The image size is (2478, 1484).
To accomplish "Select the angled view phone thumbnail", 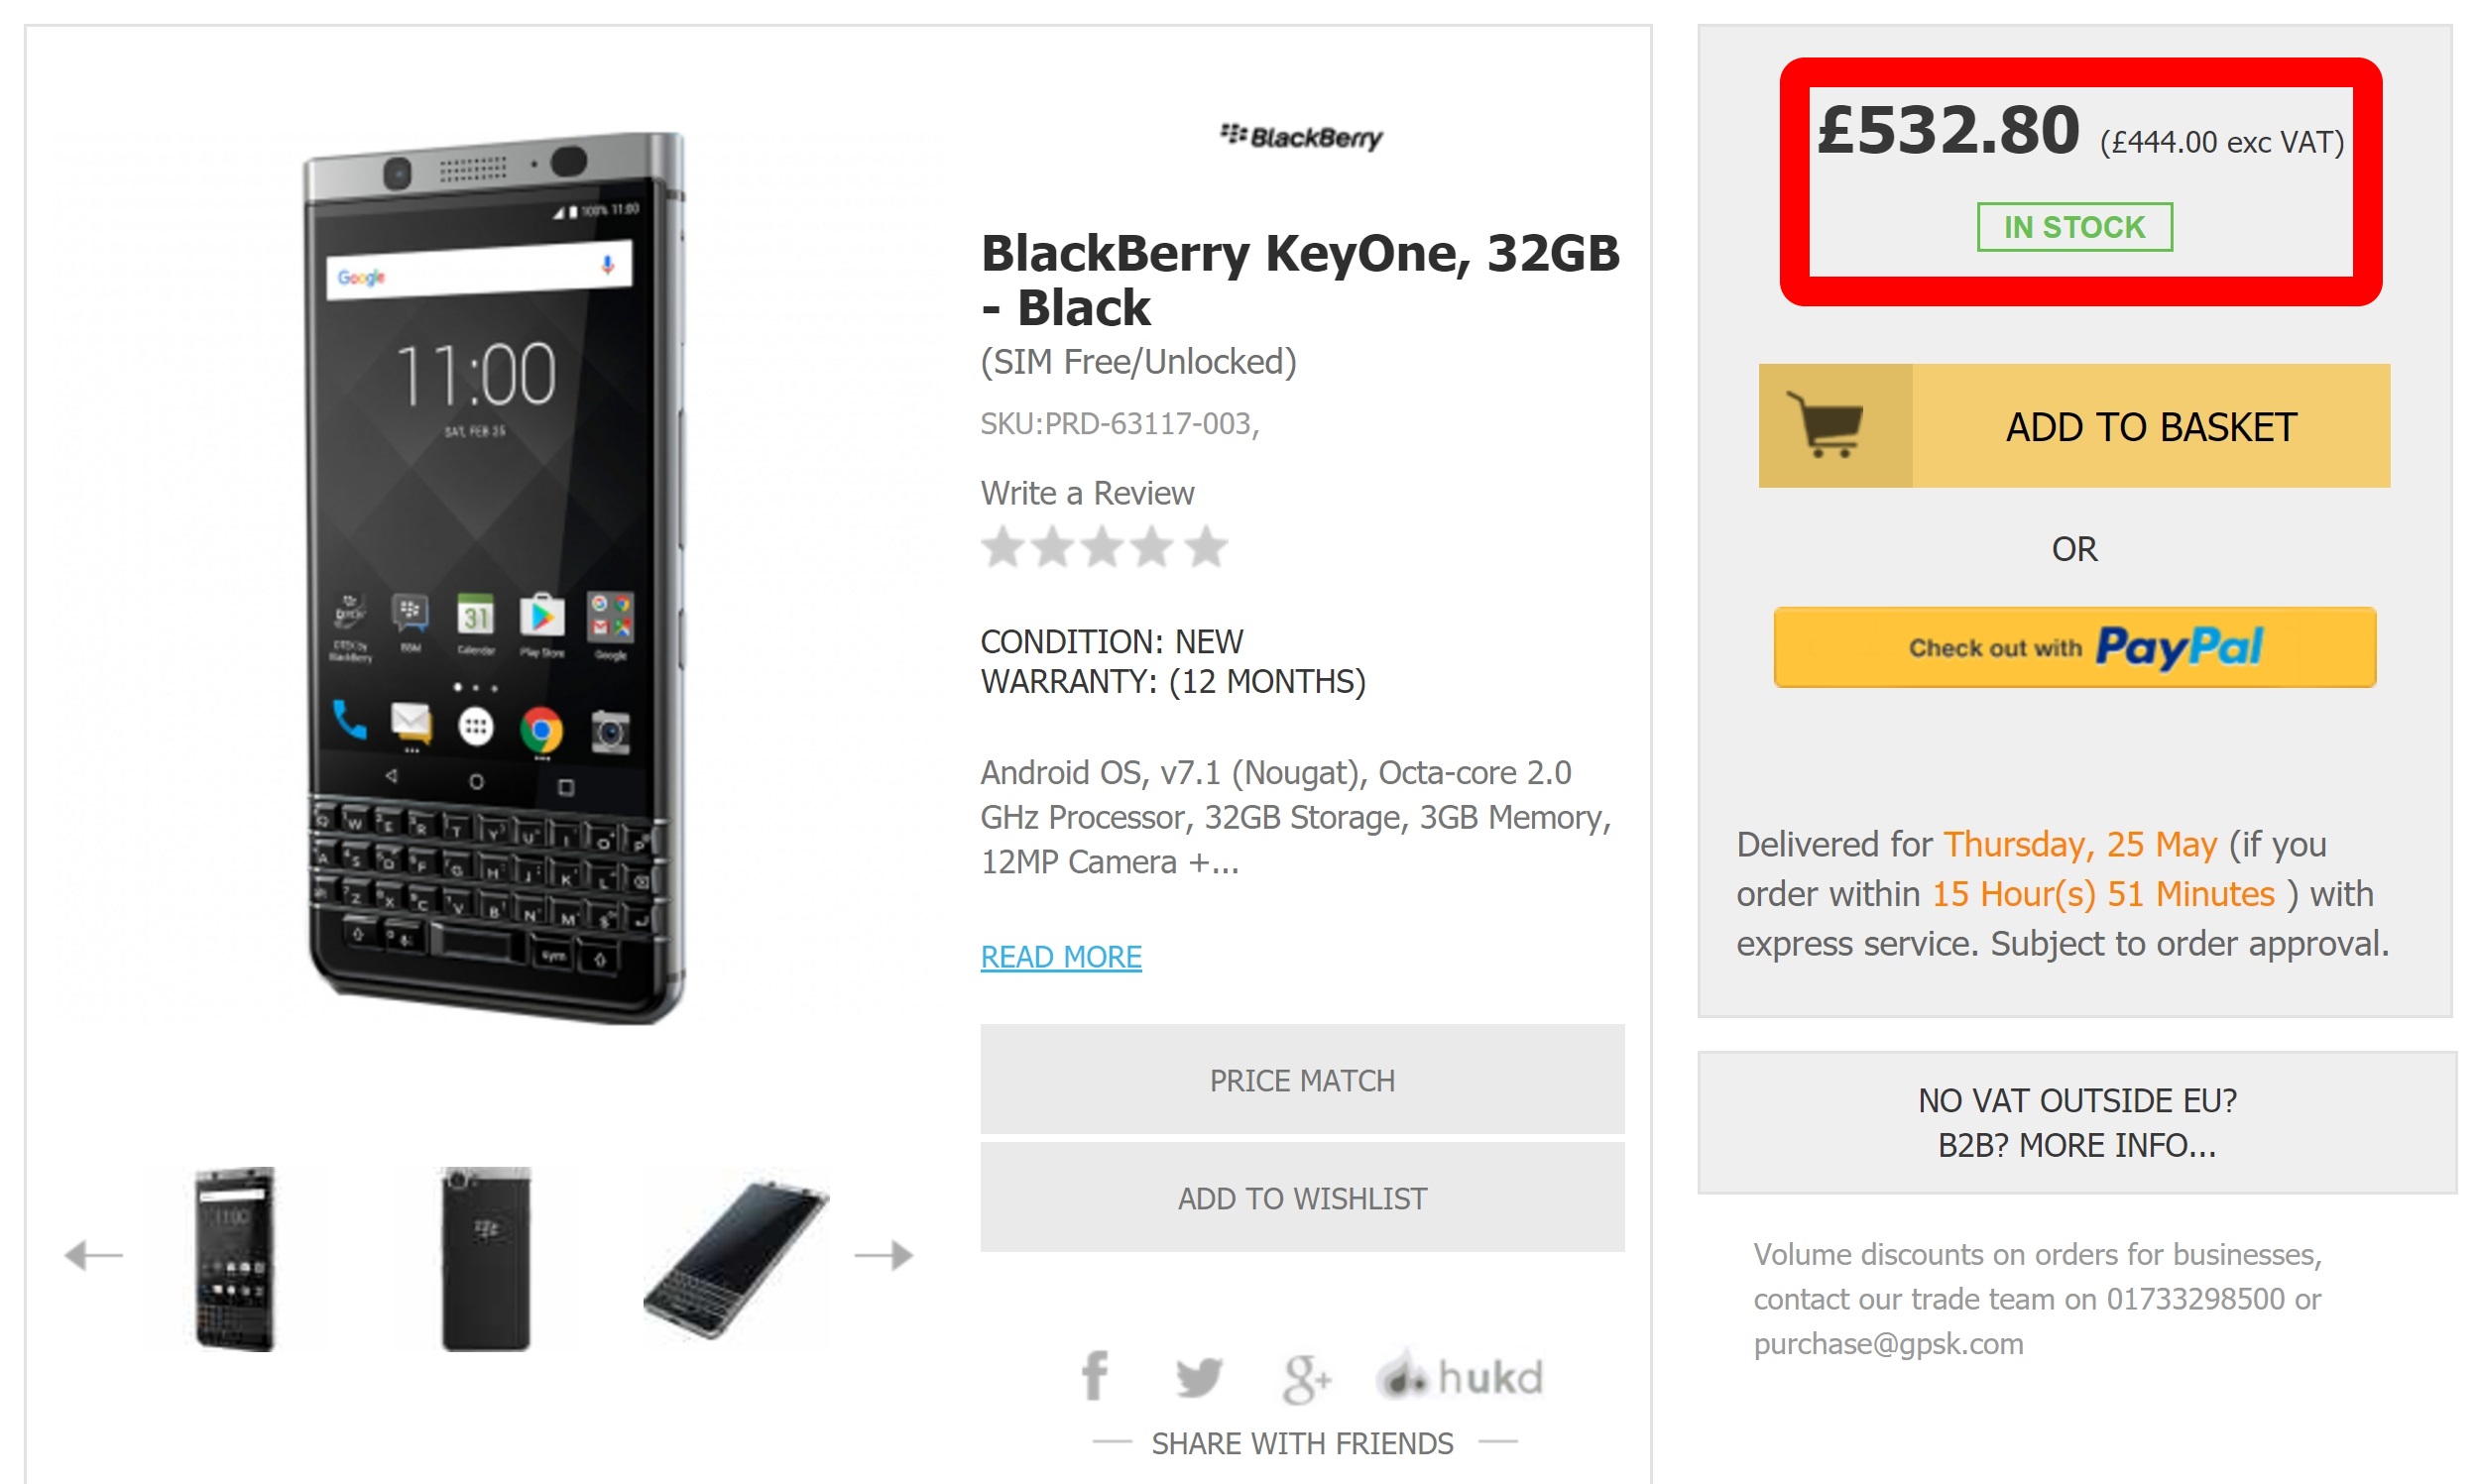I will click(736, 1258).
